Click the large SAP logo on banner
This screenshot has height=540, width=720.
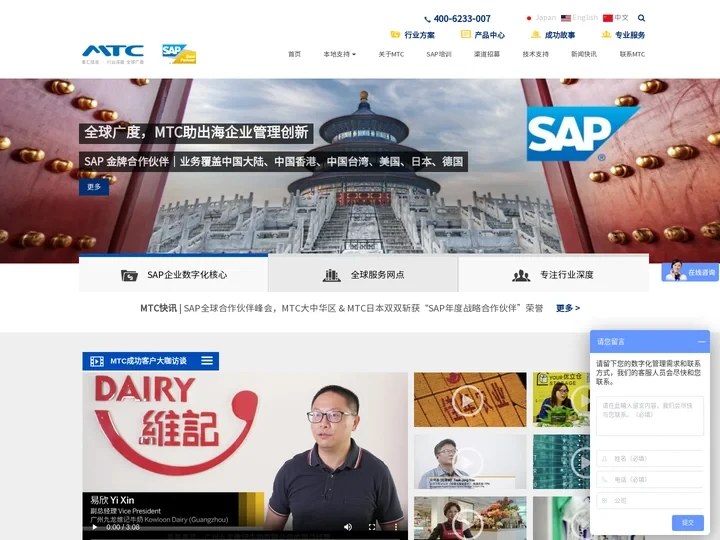tap(583, 134)
